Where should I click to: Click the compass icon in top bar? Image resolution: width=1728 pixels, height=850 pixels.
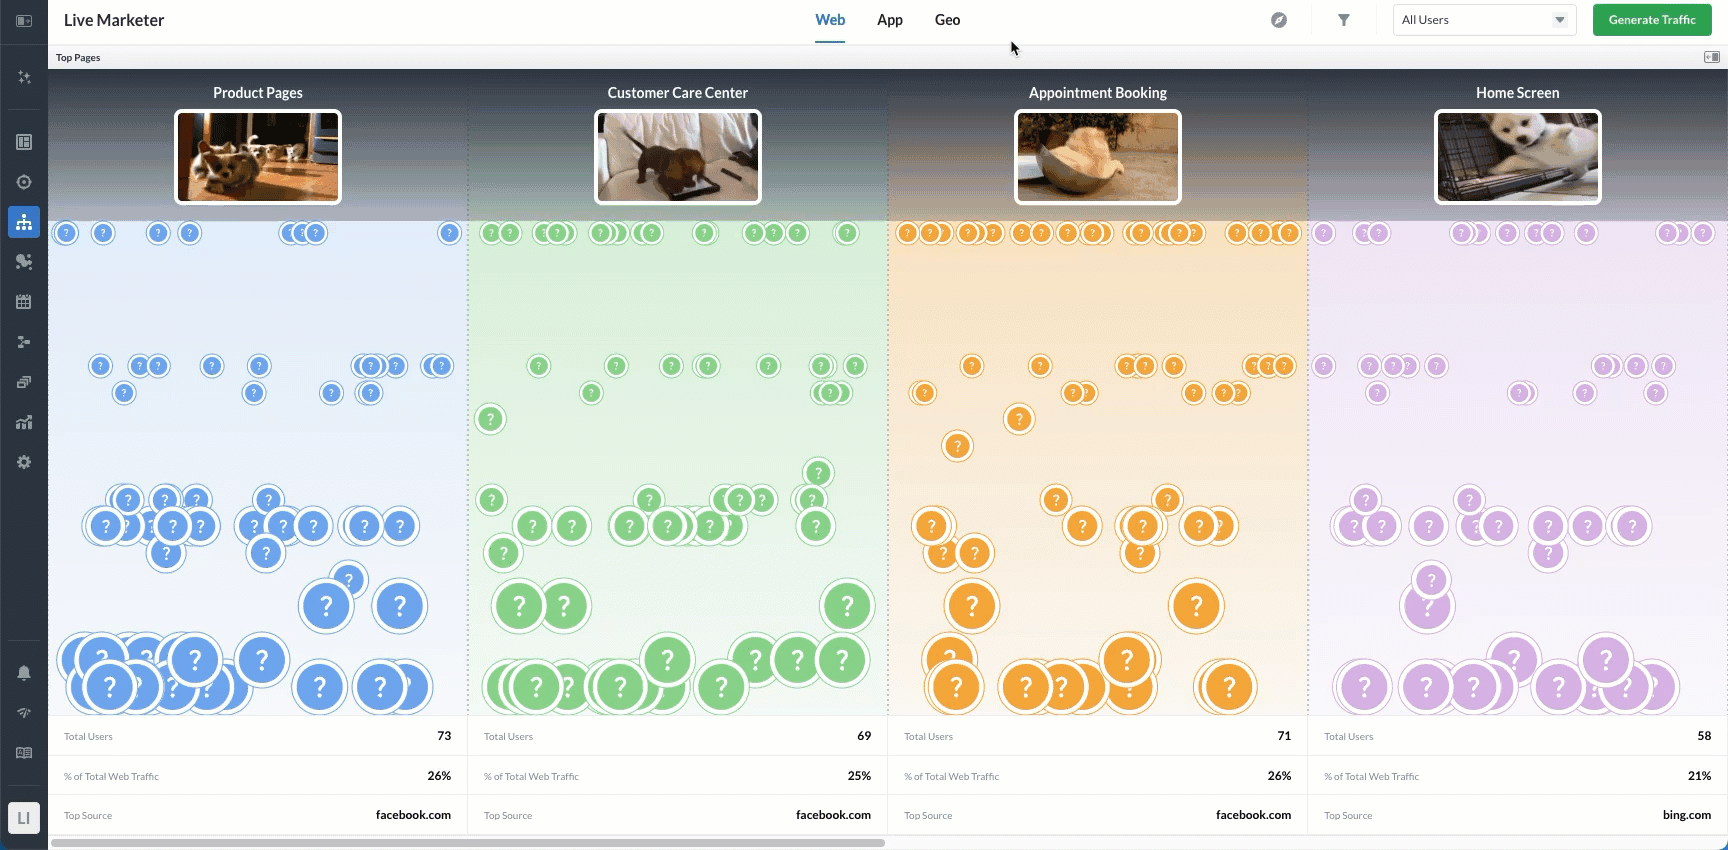[1279, 20]
